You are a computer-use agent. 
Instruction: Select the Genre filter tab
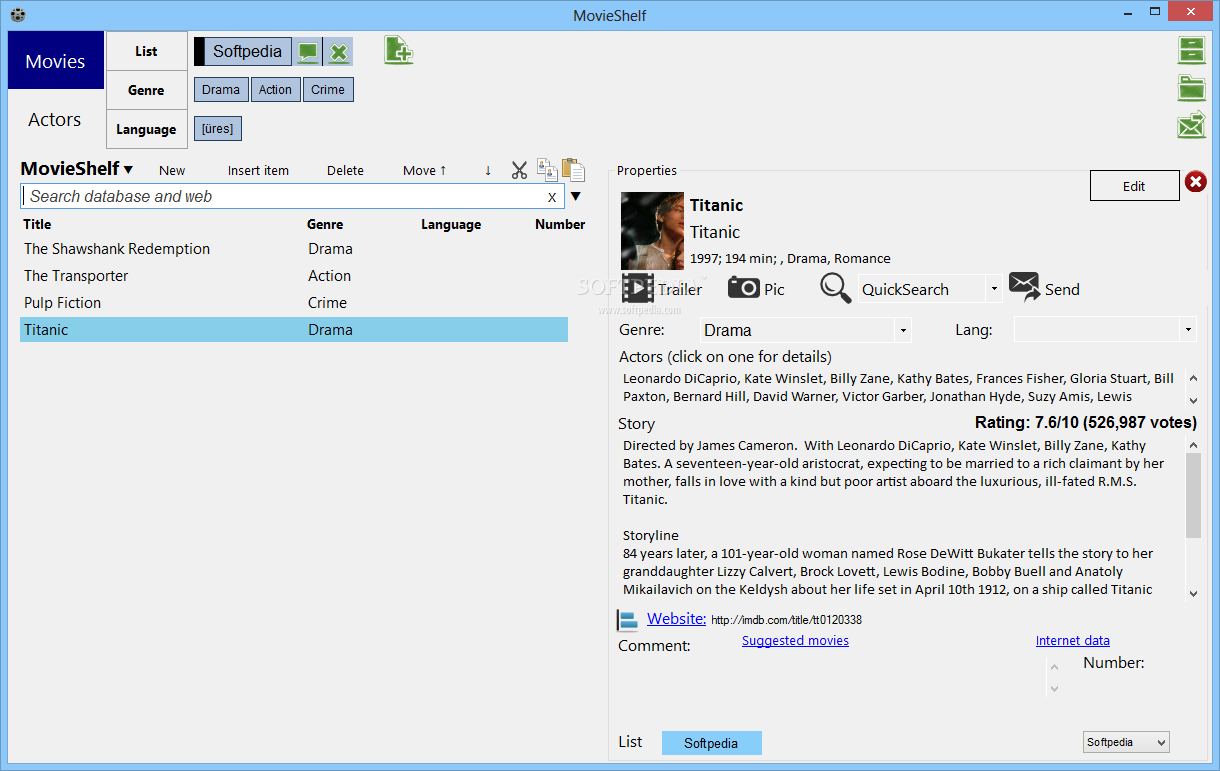pyautogui.click(x=146, y=90)
